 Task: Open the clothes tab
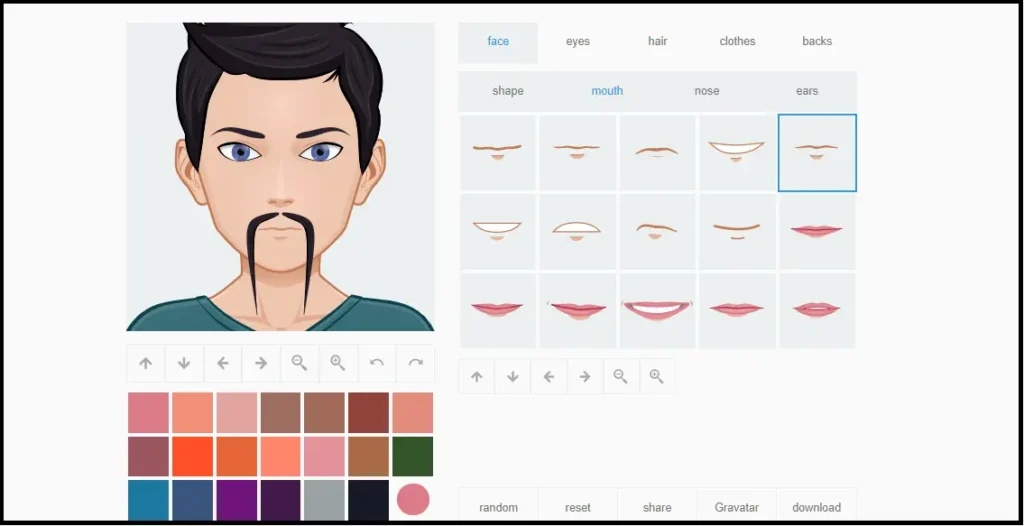737,41
